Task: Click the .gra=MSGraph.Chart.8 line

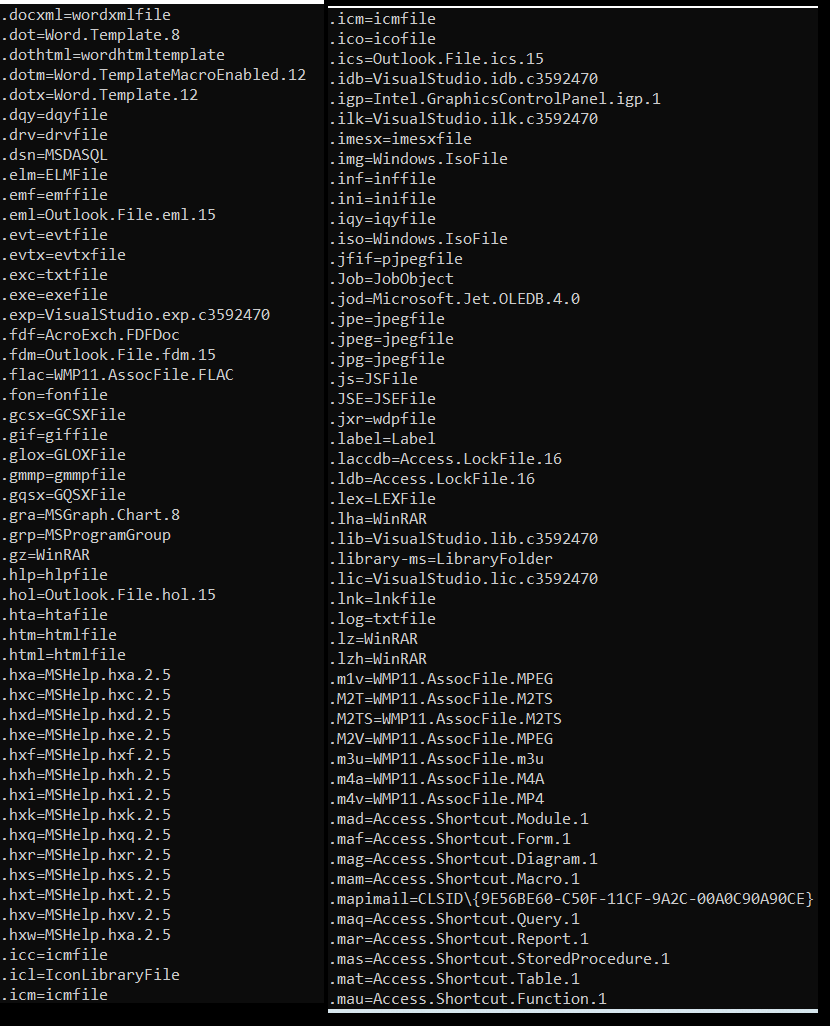Action: 90,515
